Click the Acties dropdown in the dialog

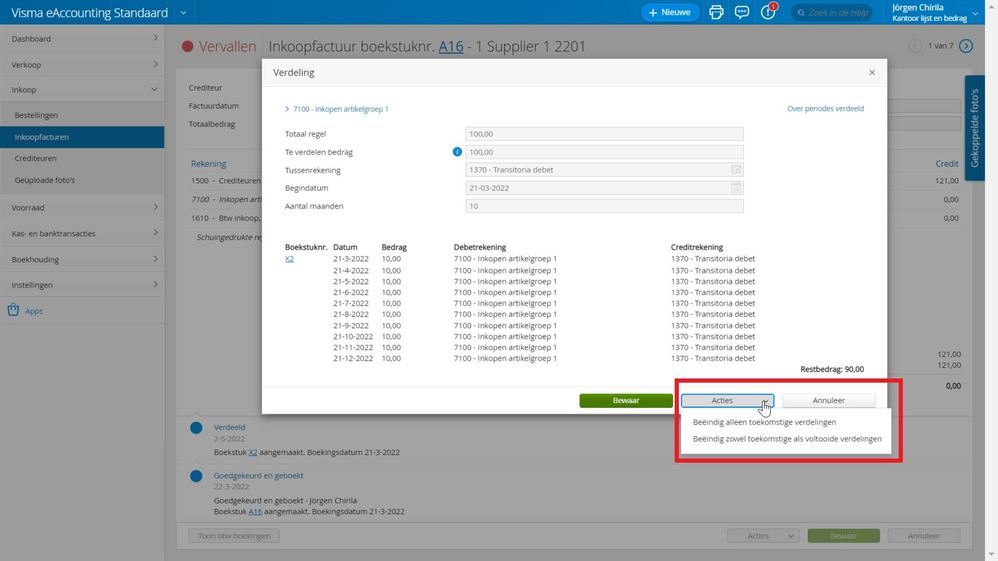coord(727,401)
